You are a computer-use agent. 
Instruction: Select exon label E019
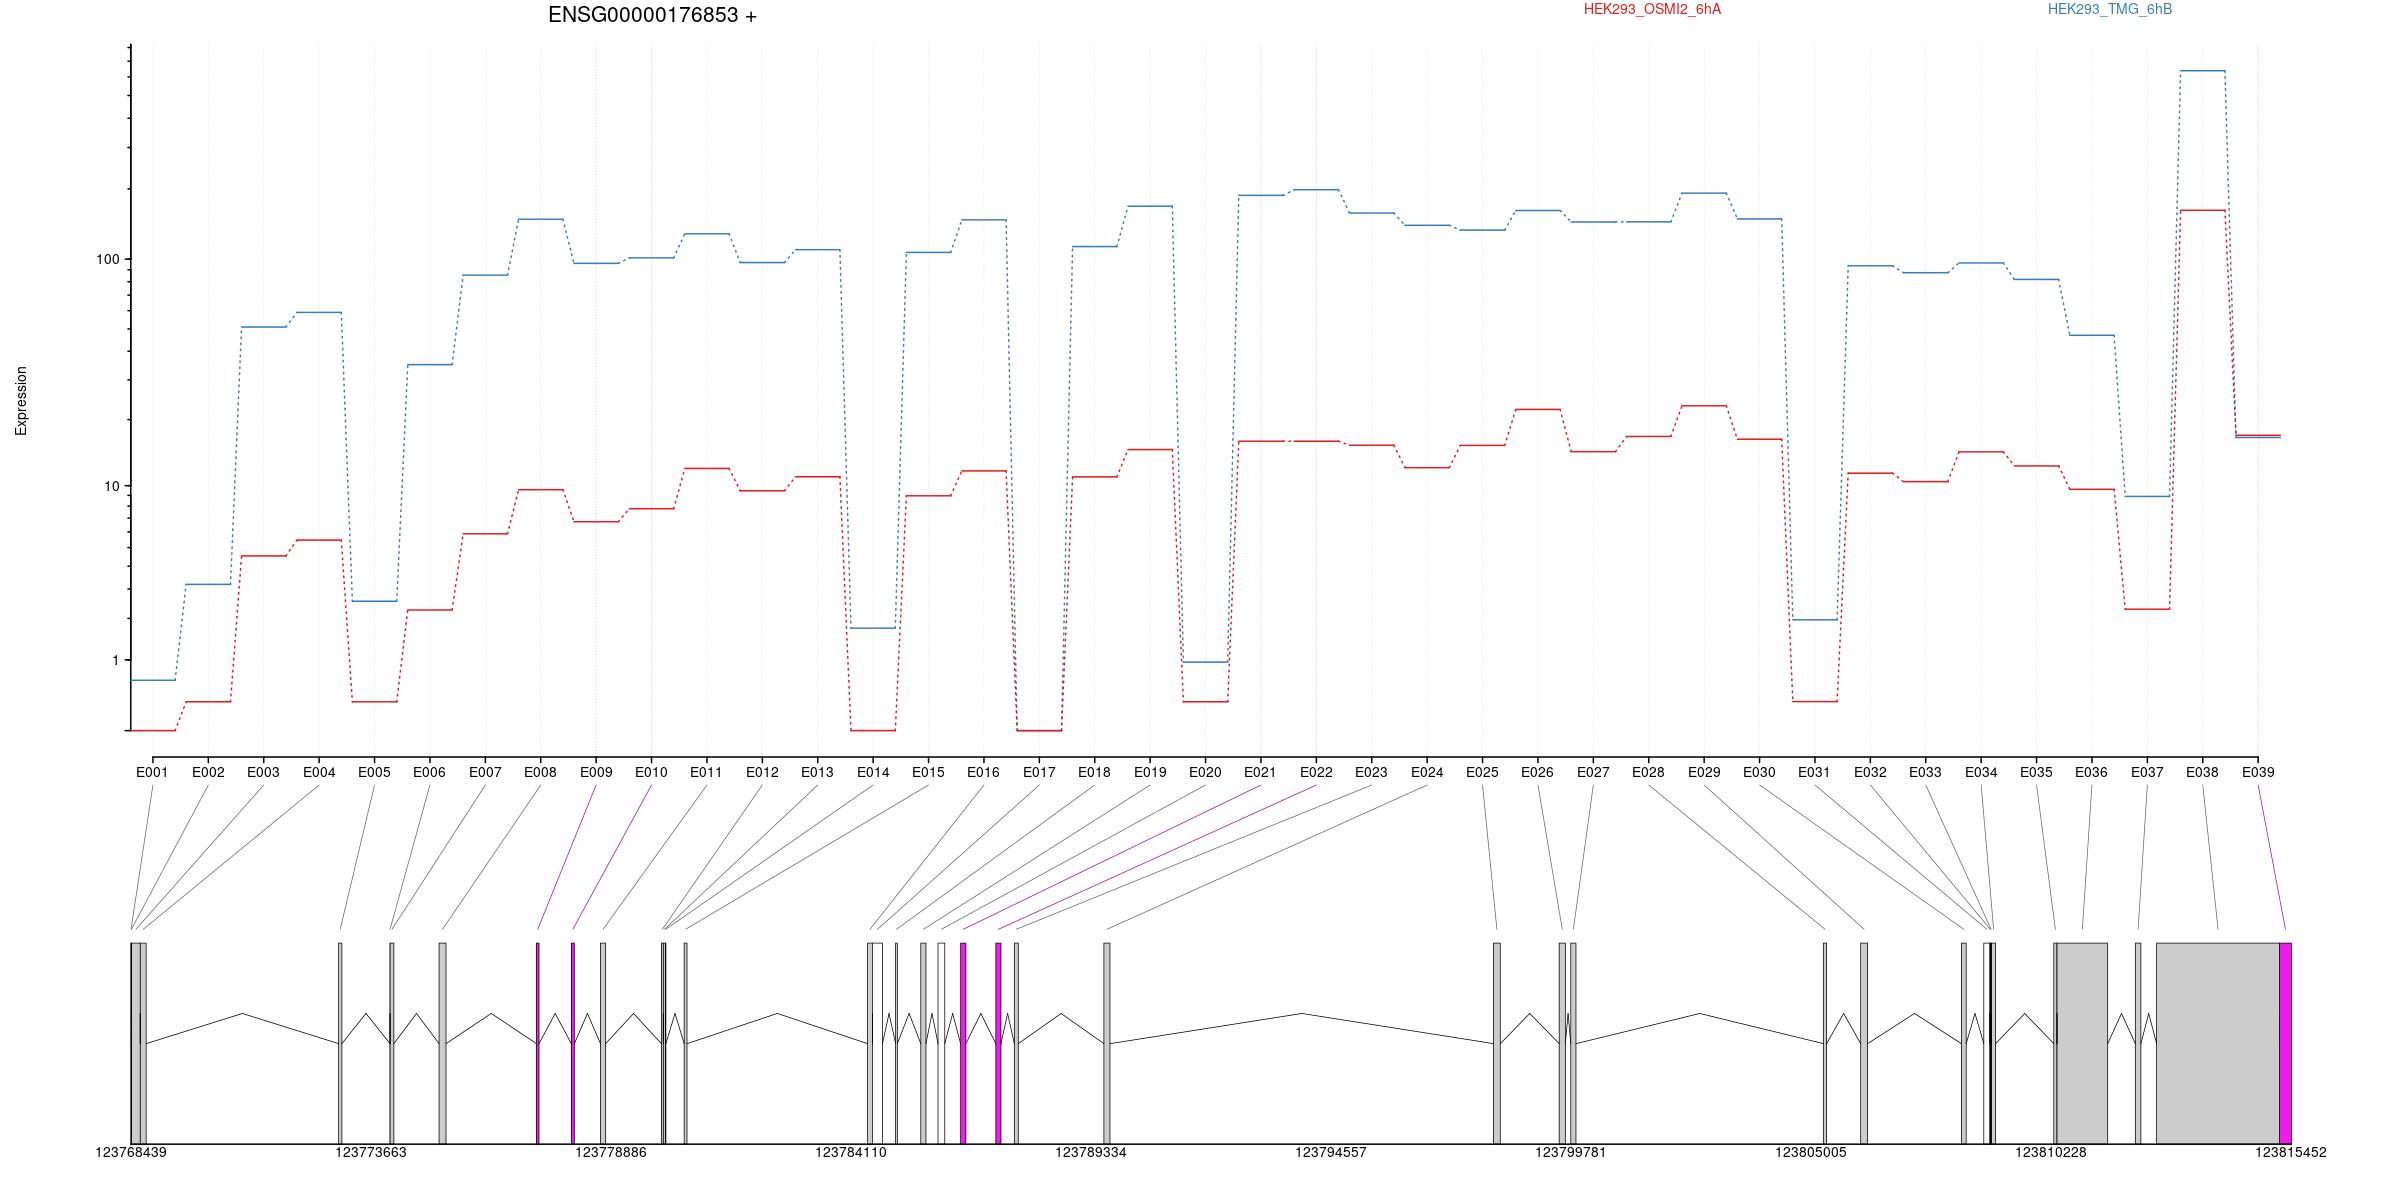click(x=1150, y=772)
